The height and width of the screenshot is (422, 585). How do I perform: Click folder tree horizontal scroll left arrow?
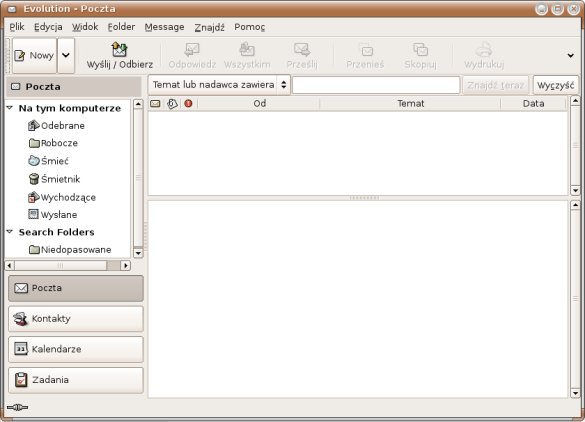tap(10, 265)
